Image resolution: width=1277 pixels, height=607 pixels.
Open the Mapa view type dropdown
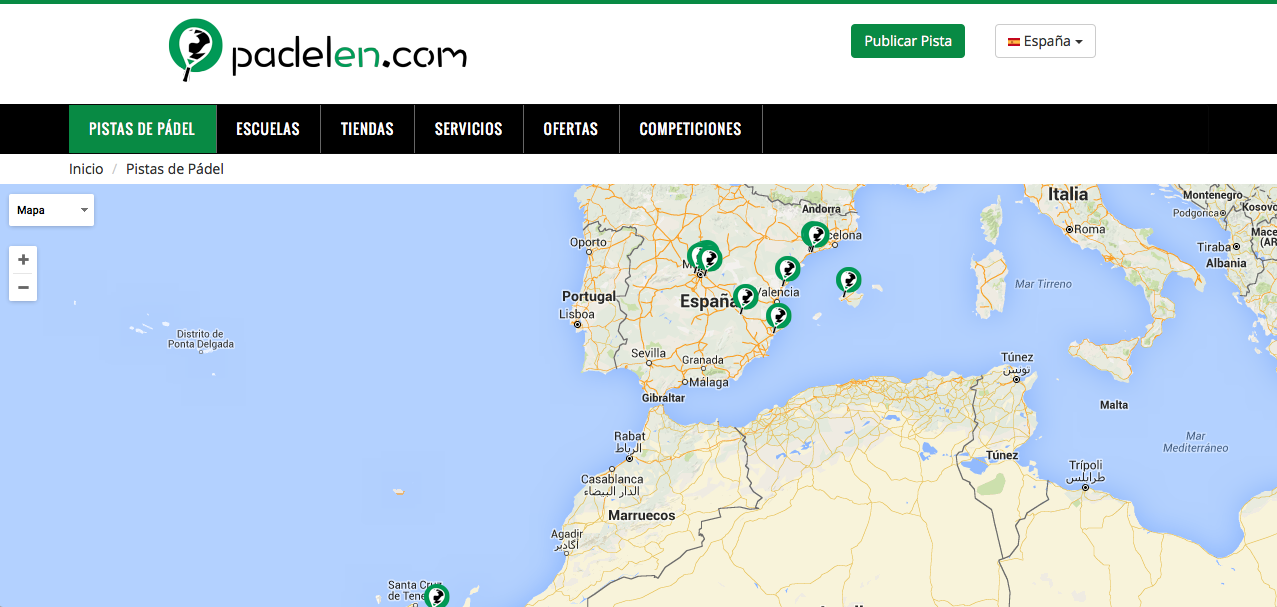coord(51,210)
